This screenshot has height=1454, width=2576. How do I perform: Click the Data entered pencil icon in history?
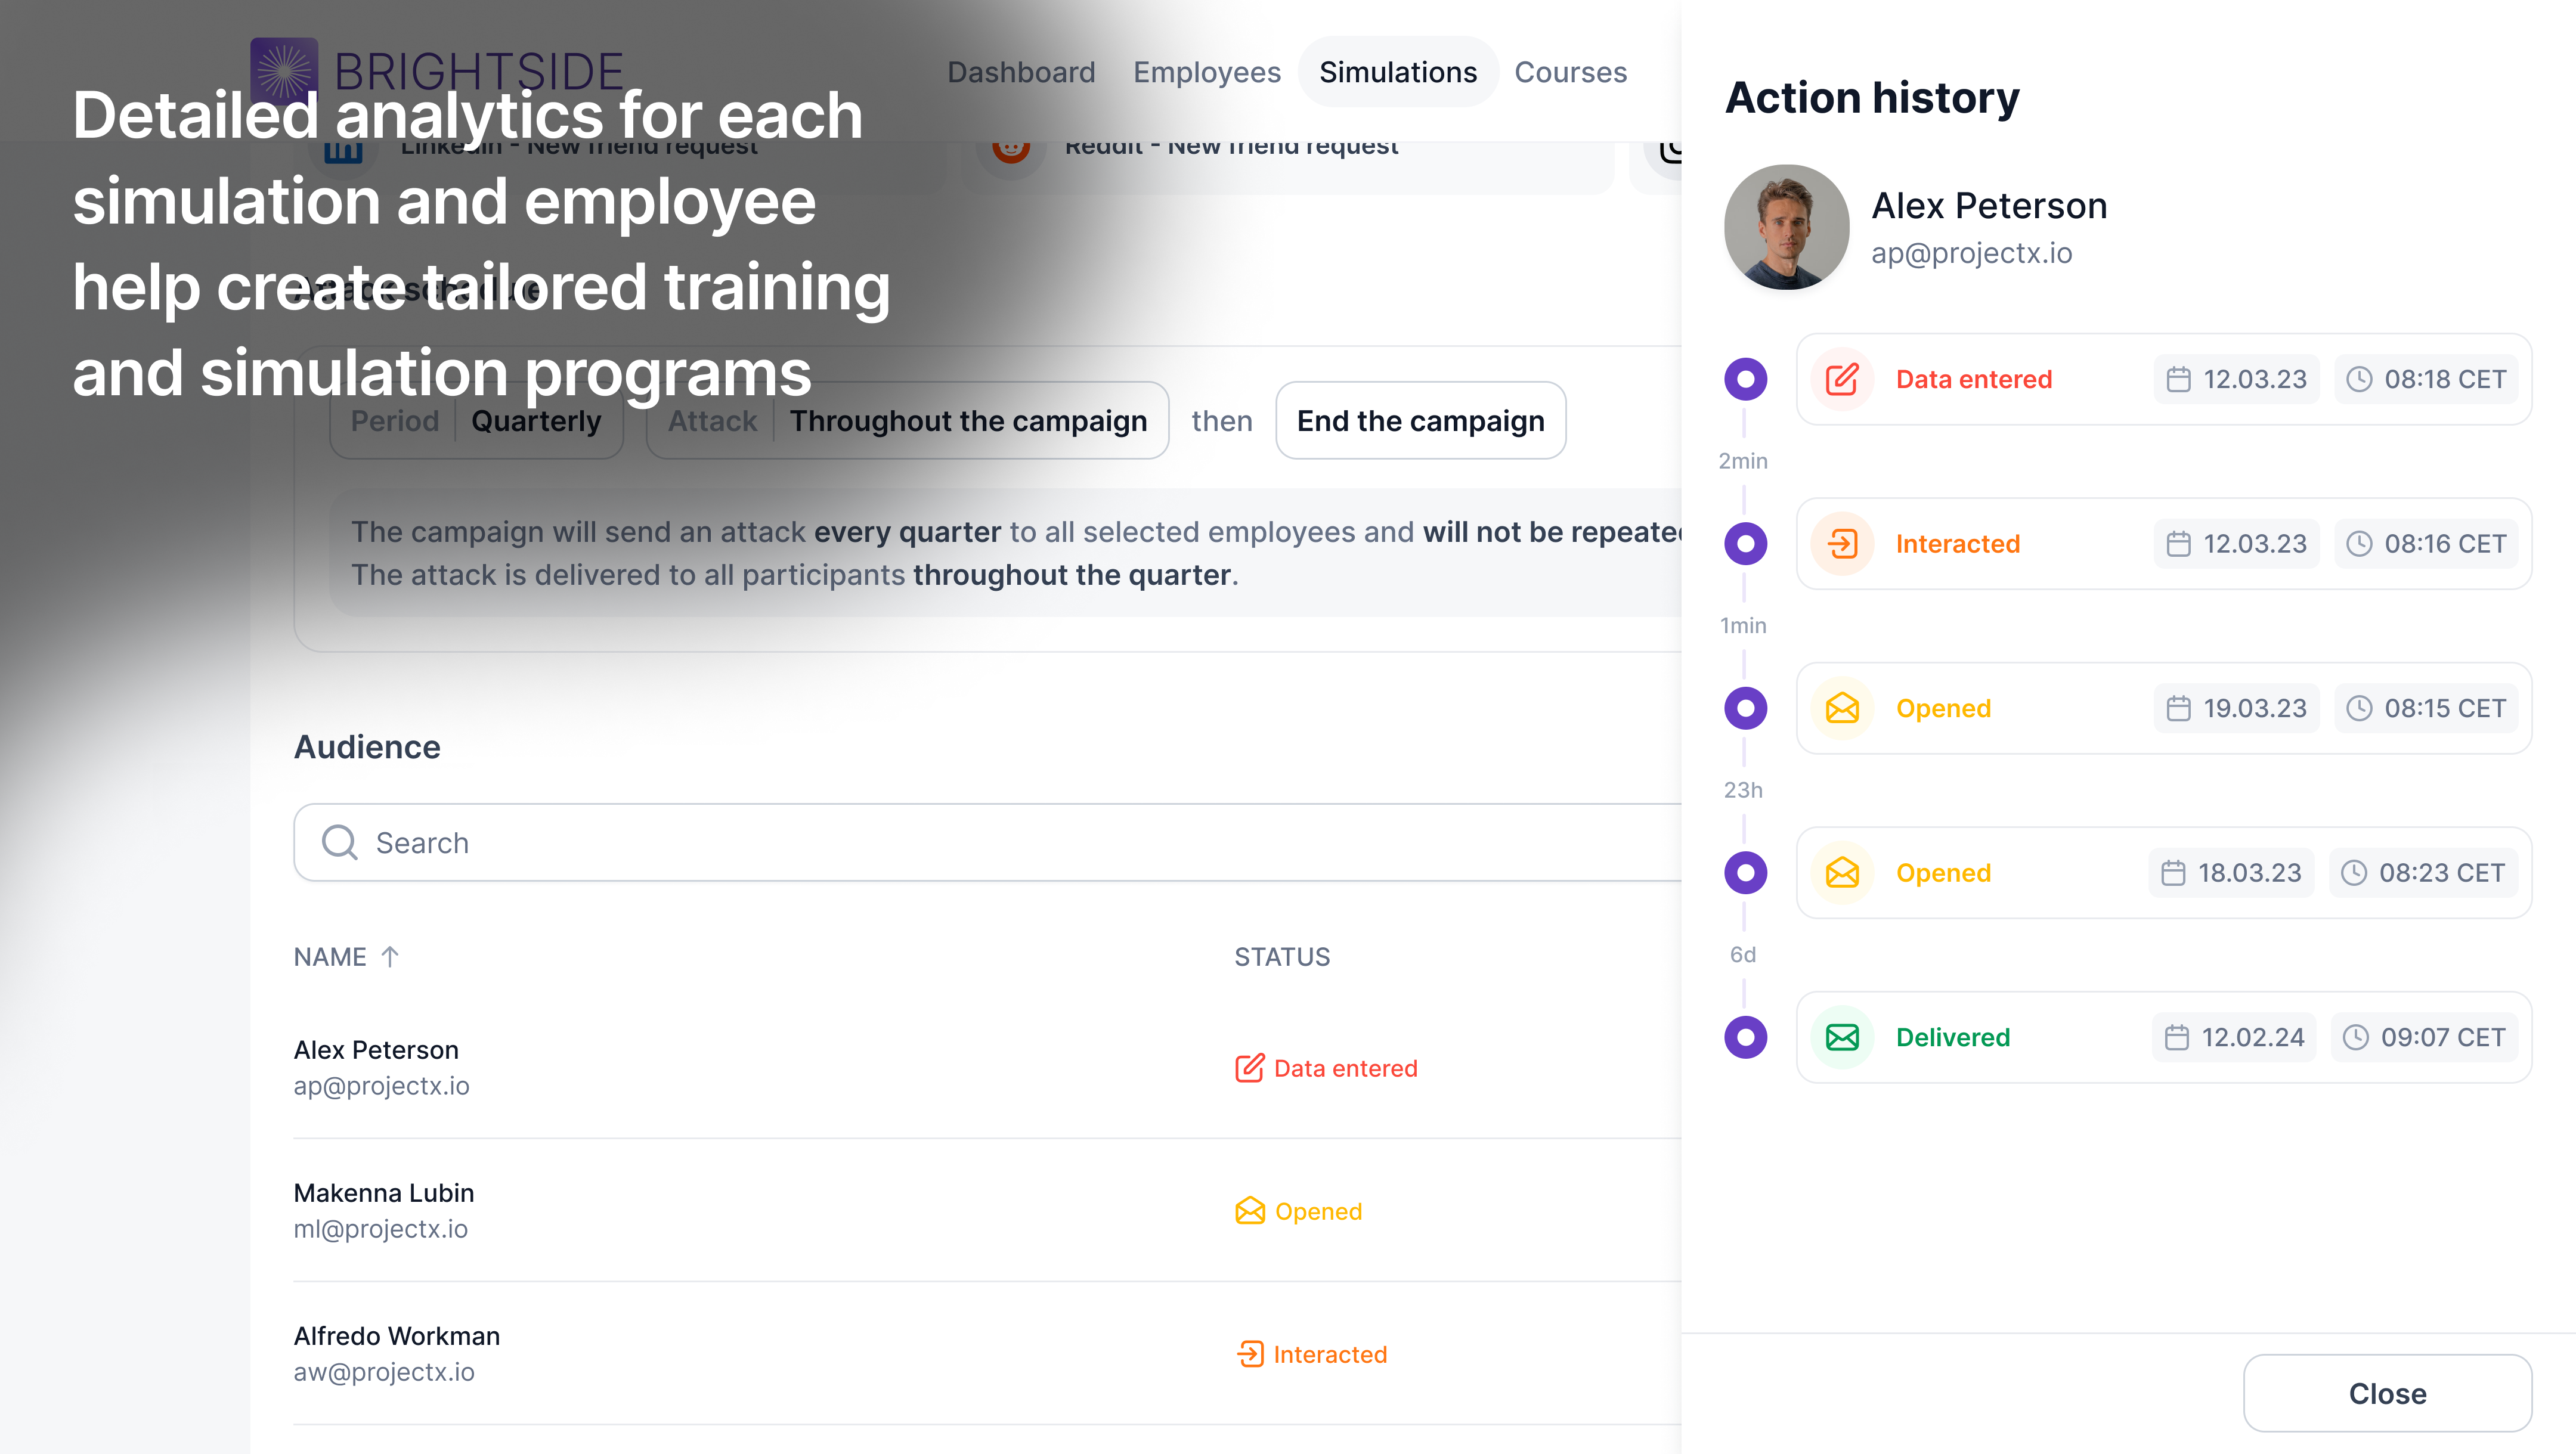pyautogui.click(x=1841, y=379)
